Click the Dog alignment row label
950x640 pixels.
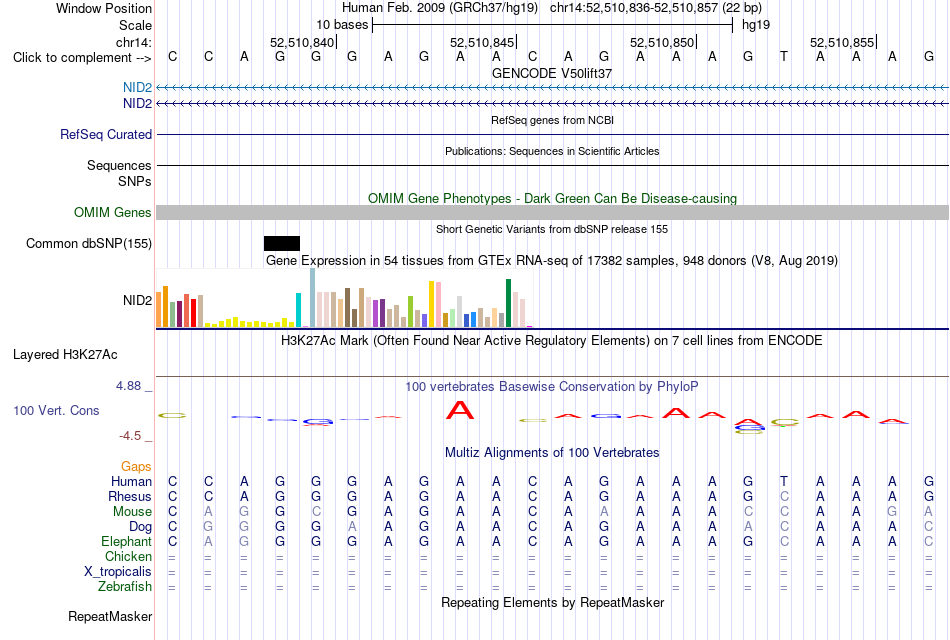click(140, 527)
